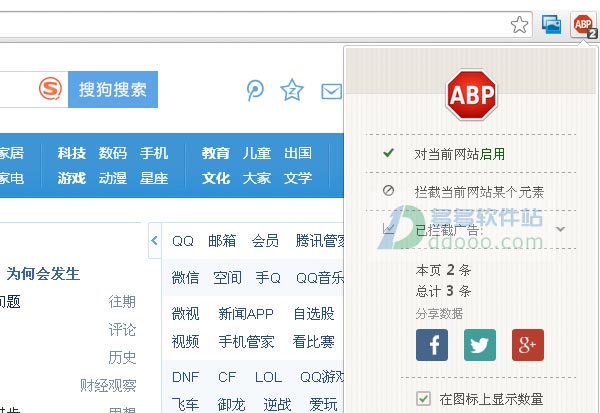Bookmark this page with the star icon
The width and height of the screenshot is (600, 413).
coord(519,25)
